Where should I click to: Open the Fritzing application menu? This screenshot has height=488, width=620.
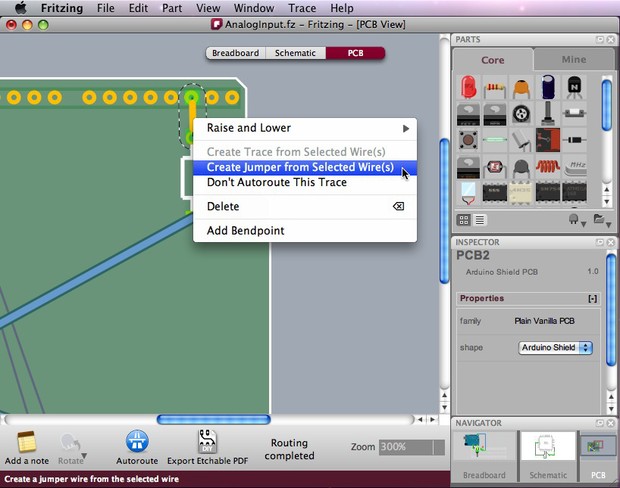pos(62,8)
